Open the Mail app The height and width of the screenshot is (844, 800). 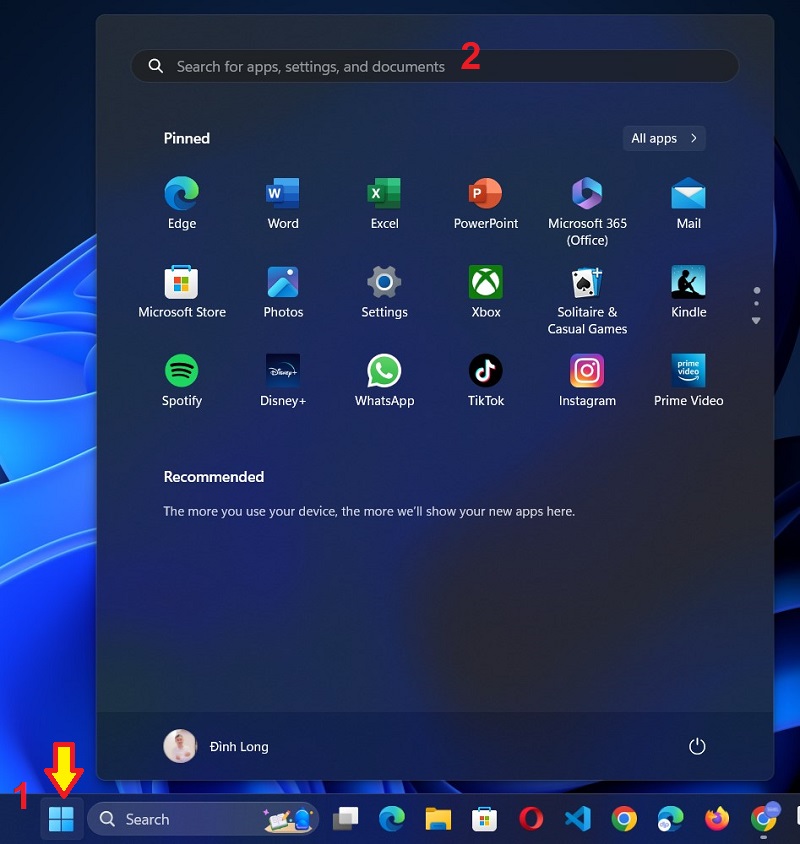point(688,203)
